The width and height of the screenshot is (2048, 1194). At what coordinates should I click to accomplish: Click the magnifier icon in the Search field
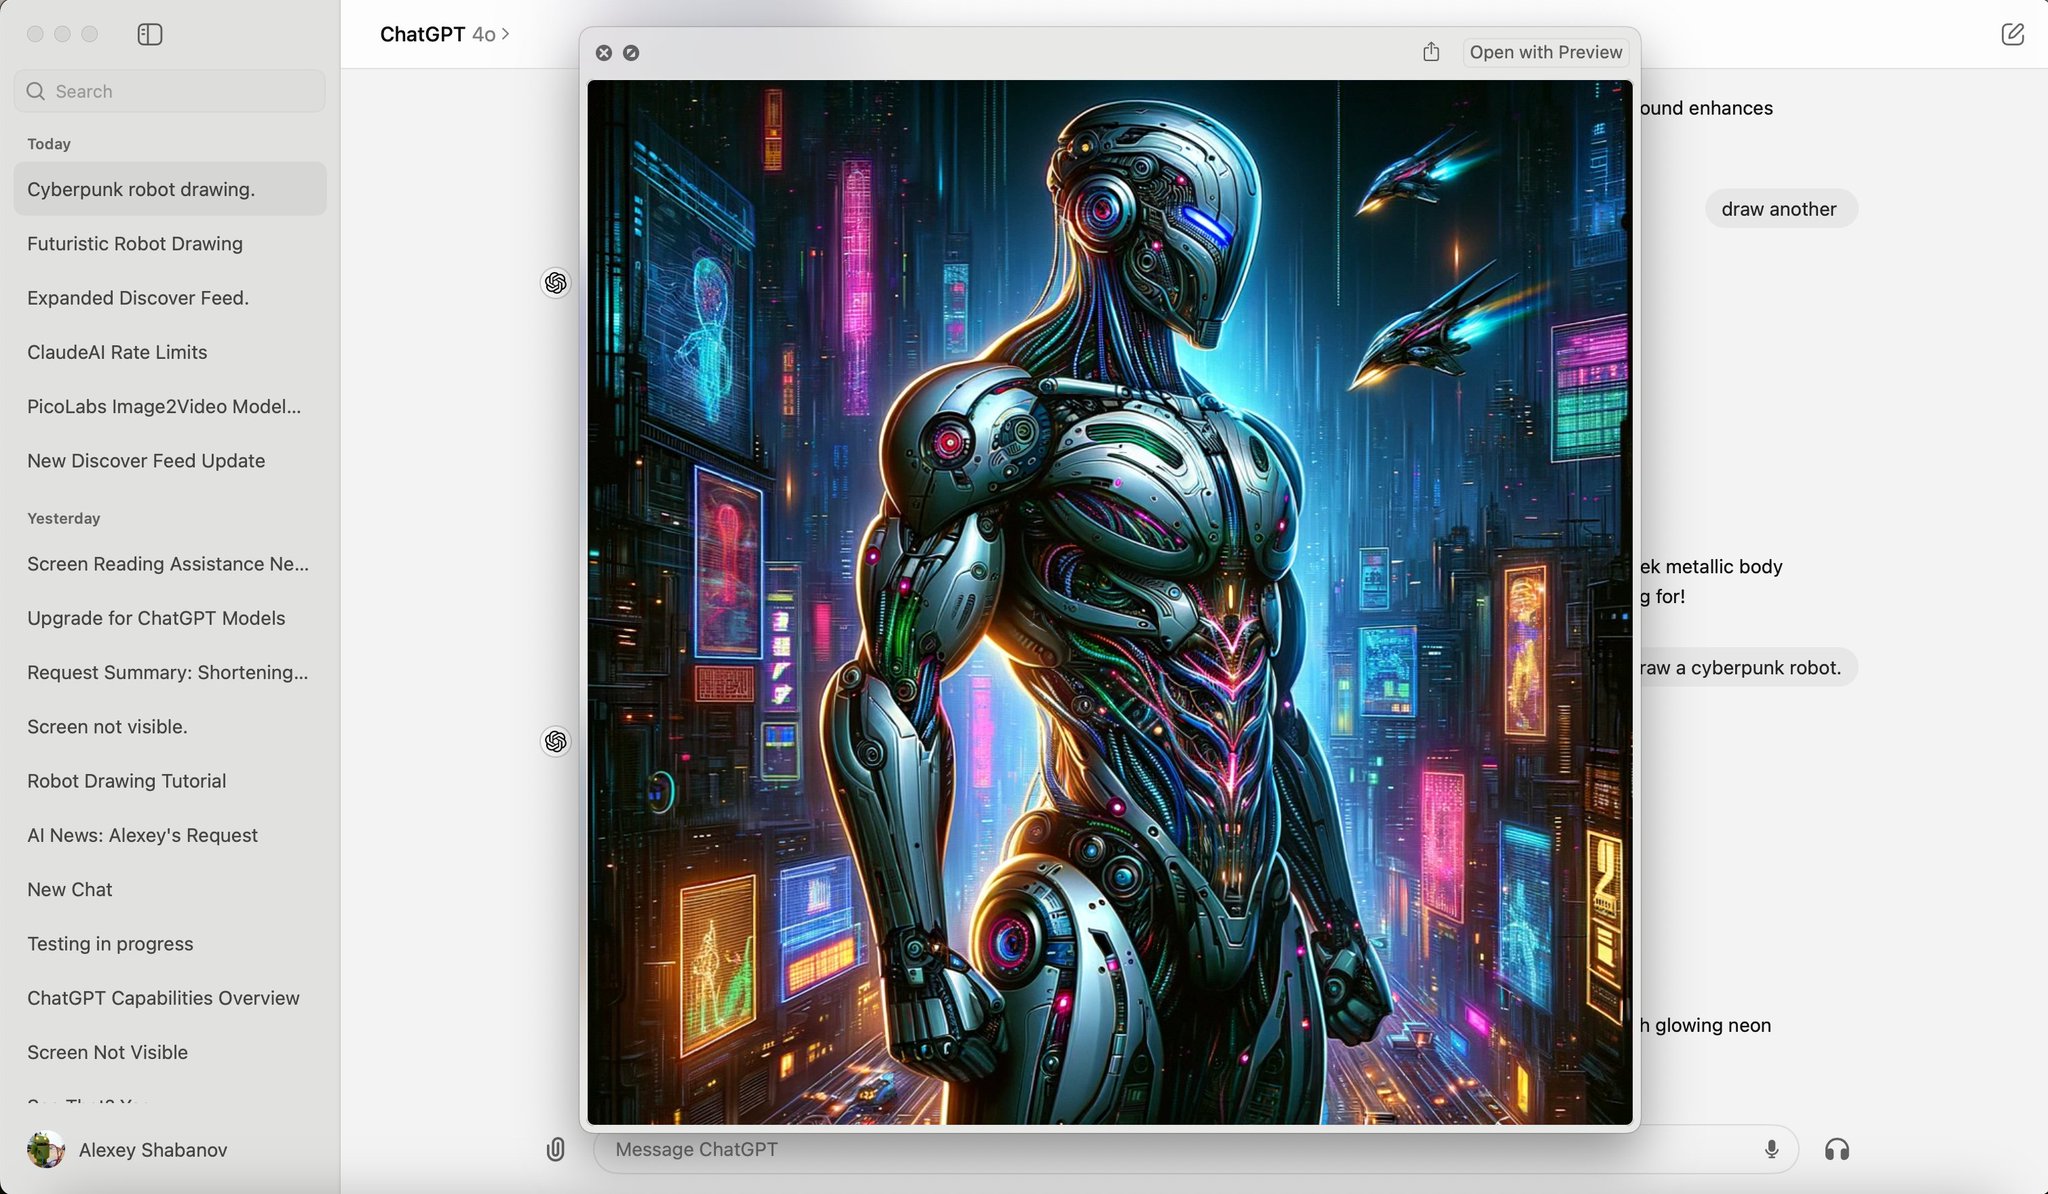click(36, 91)
